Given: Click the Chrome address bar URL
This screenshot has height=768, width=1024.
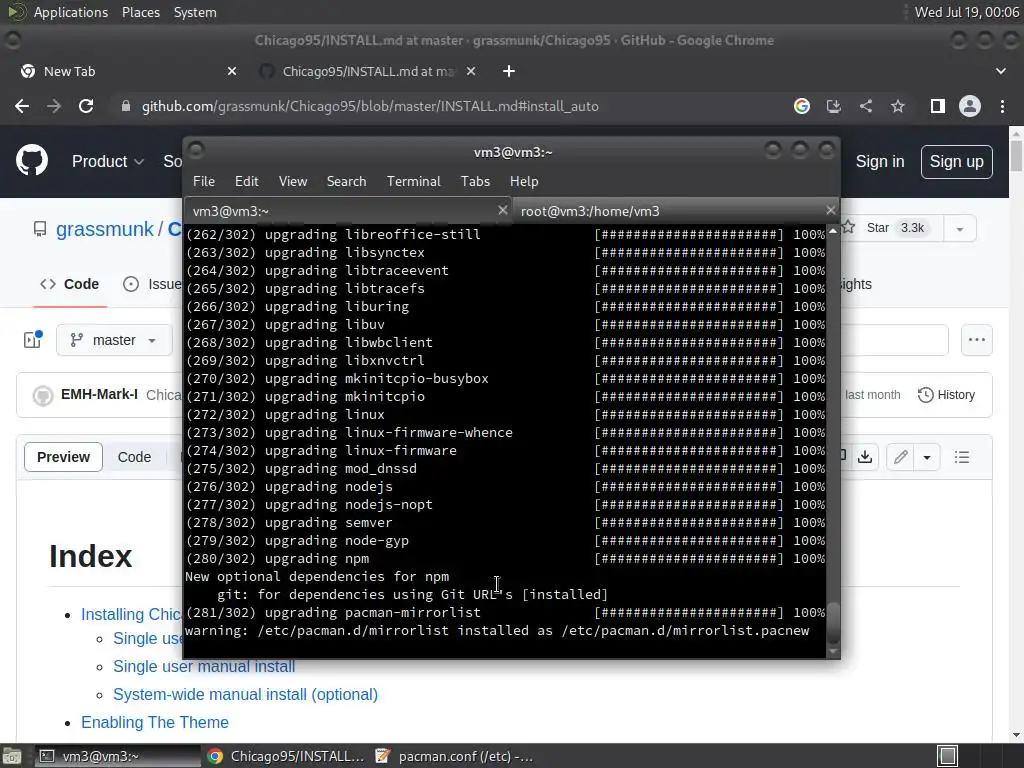Looking at the screenshot, I should point(370,106).
